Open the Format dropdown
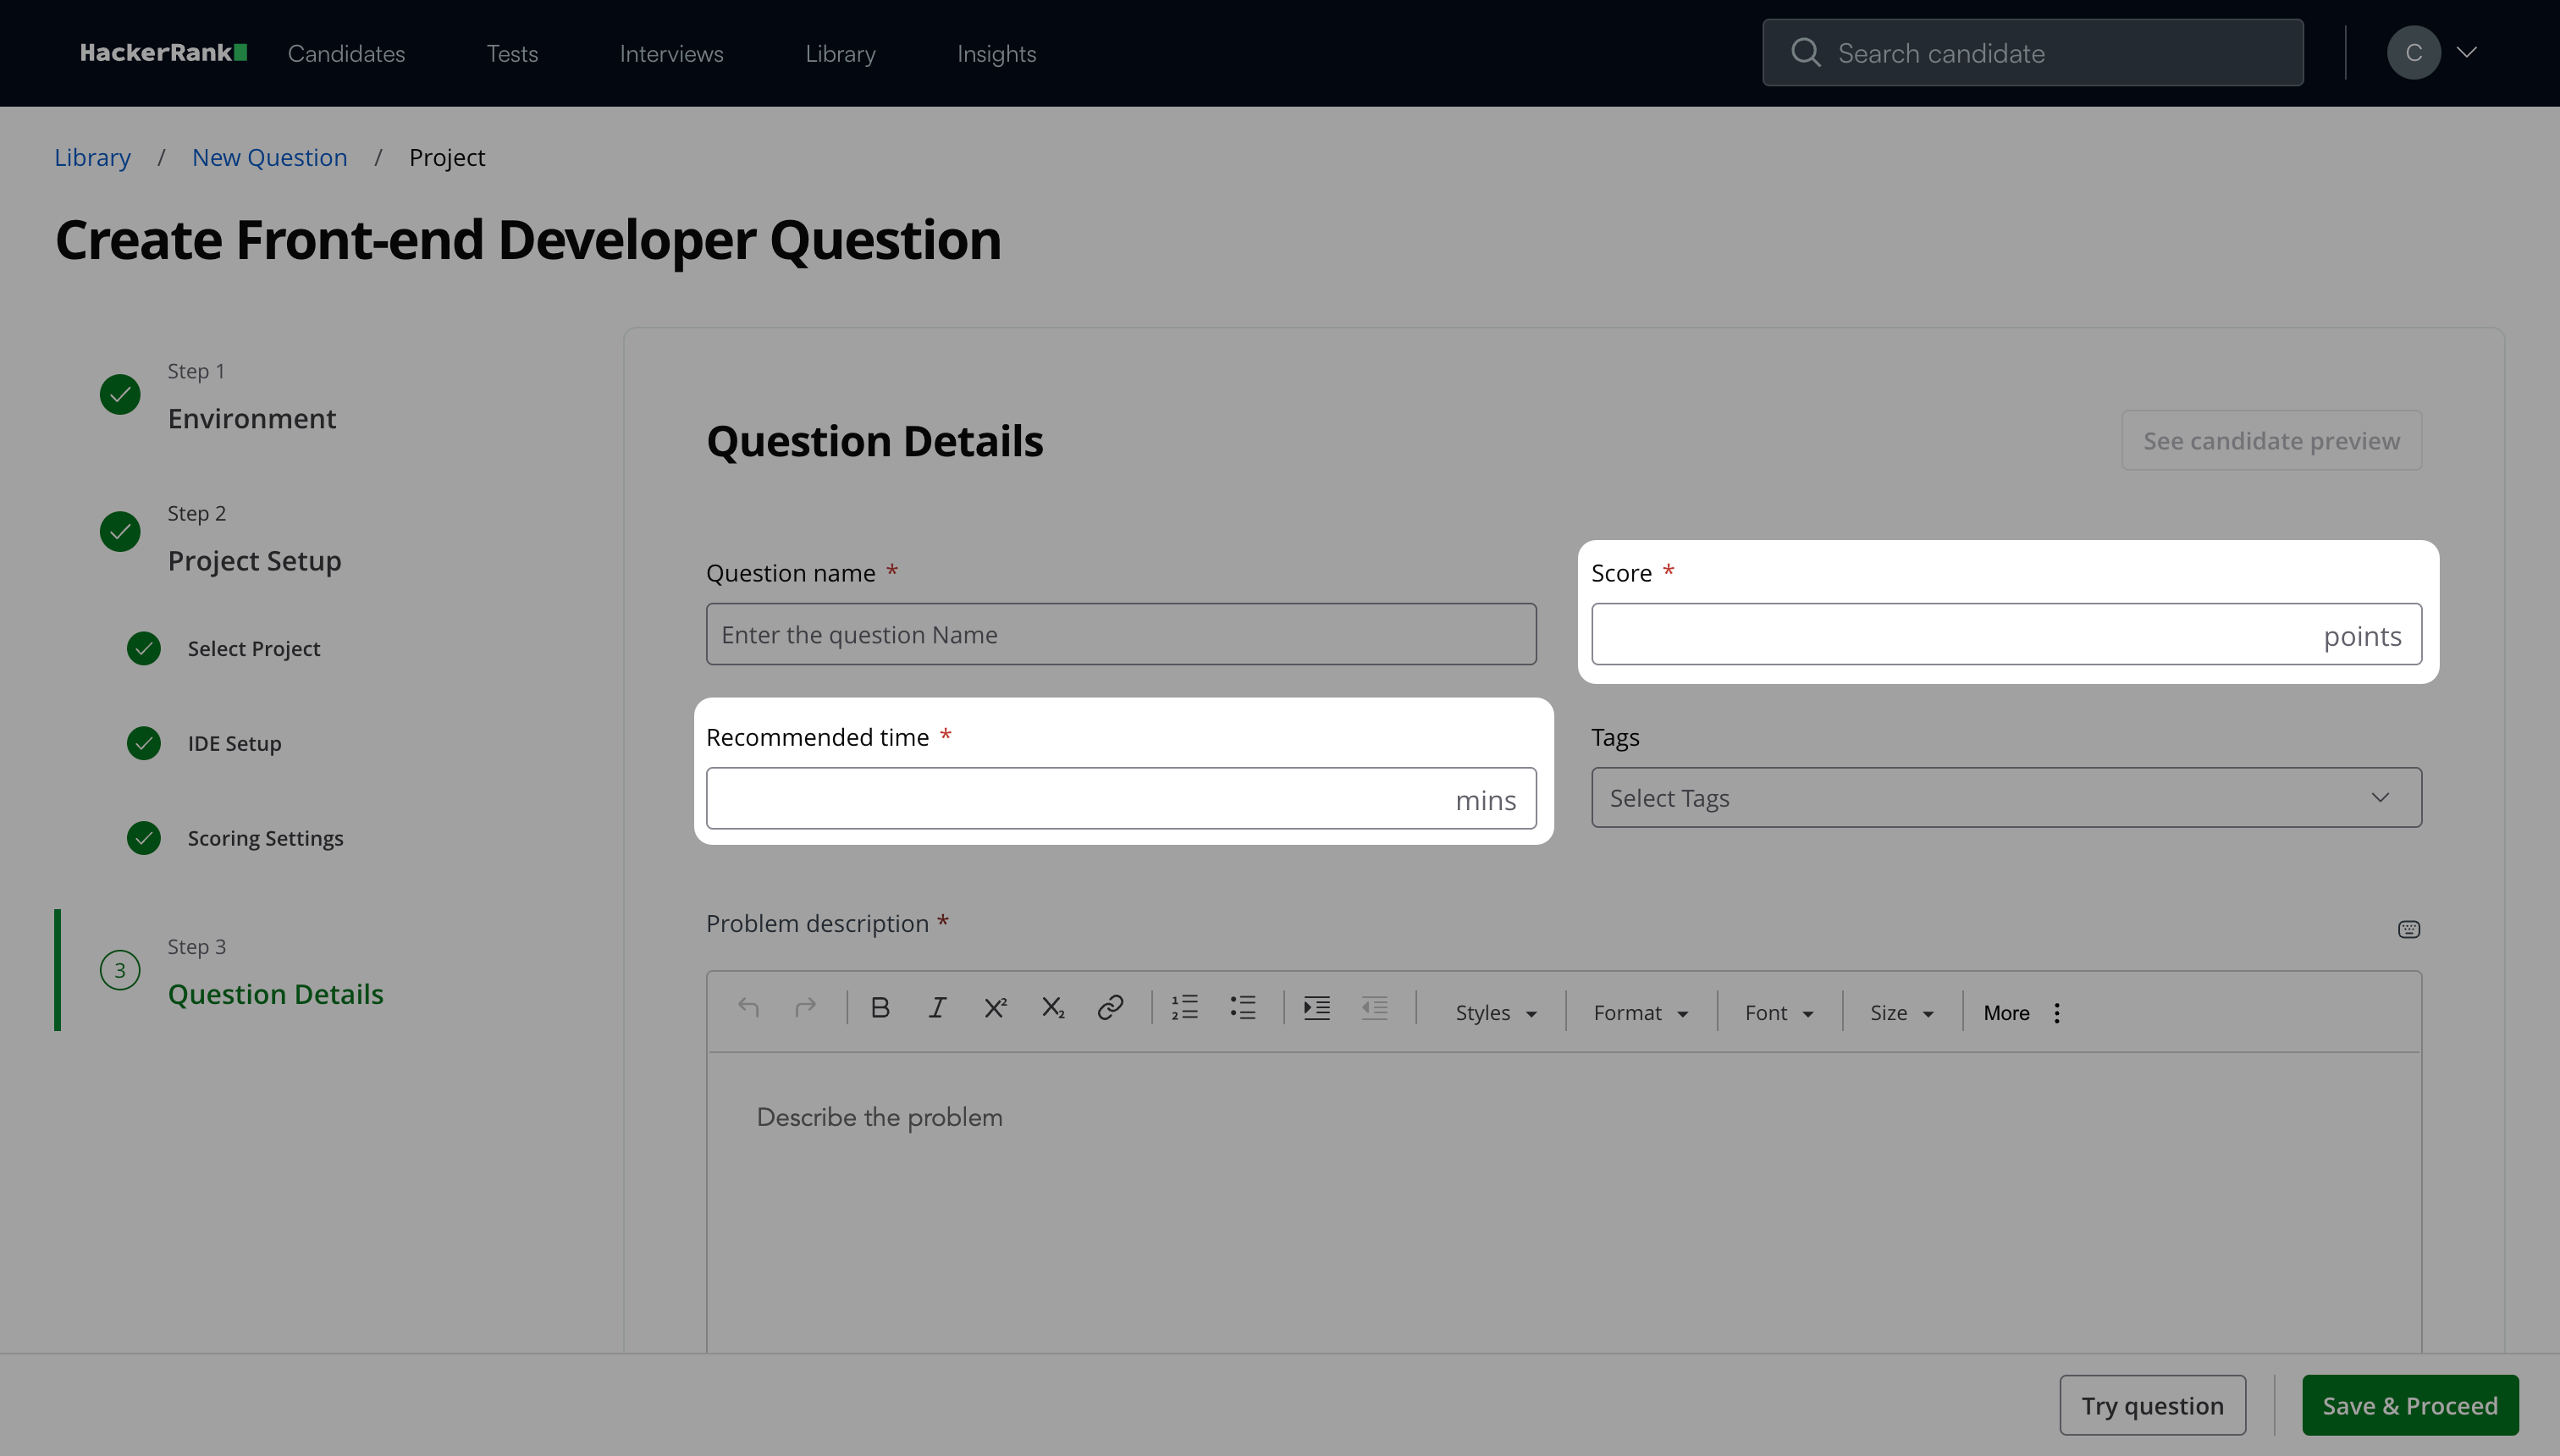Screen dimensions: 2560x1456 coord(1640,1013)
